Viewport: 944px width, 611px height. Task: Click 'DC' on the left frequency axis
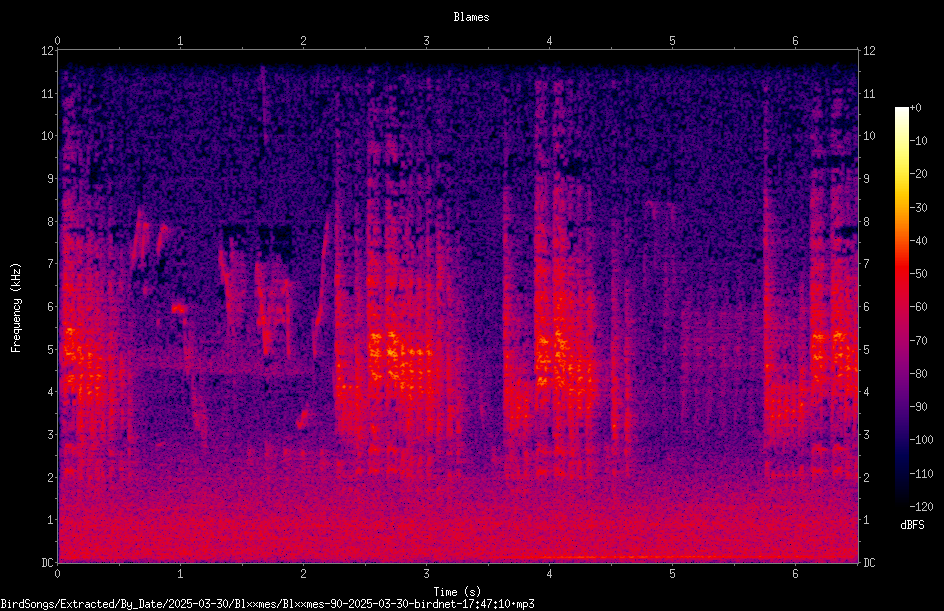pyautogui.click(x=47, y=562)
